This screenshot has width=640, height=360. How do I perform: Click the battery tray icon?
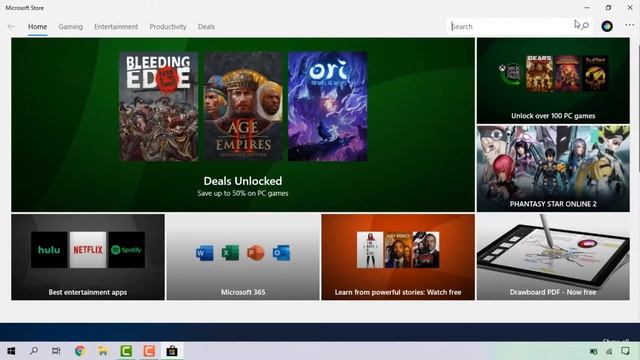pos(593,351)
